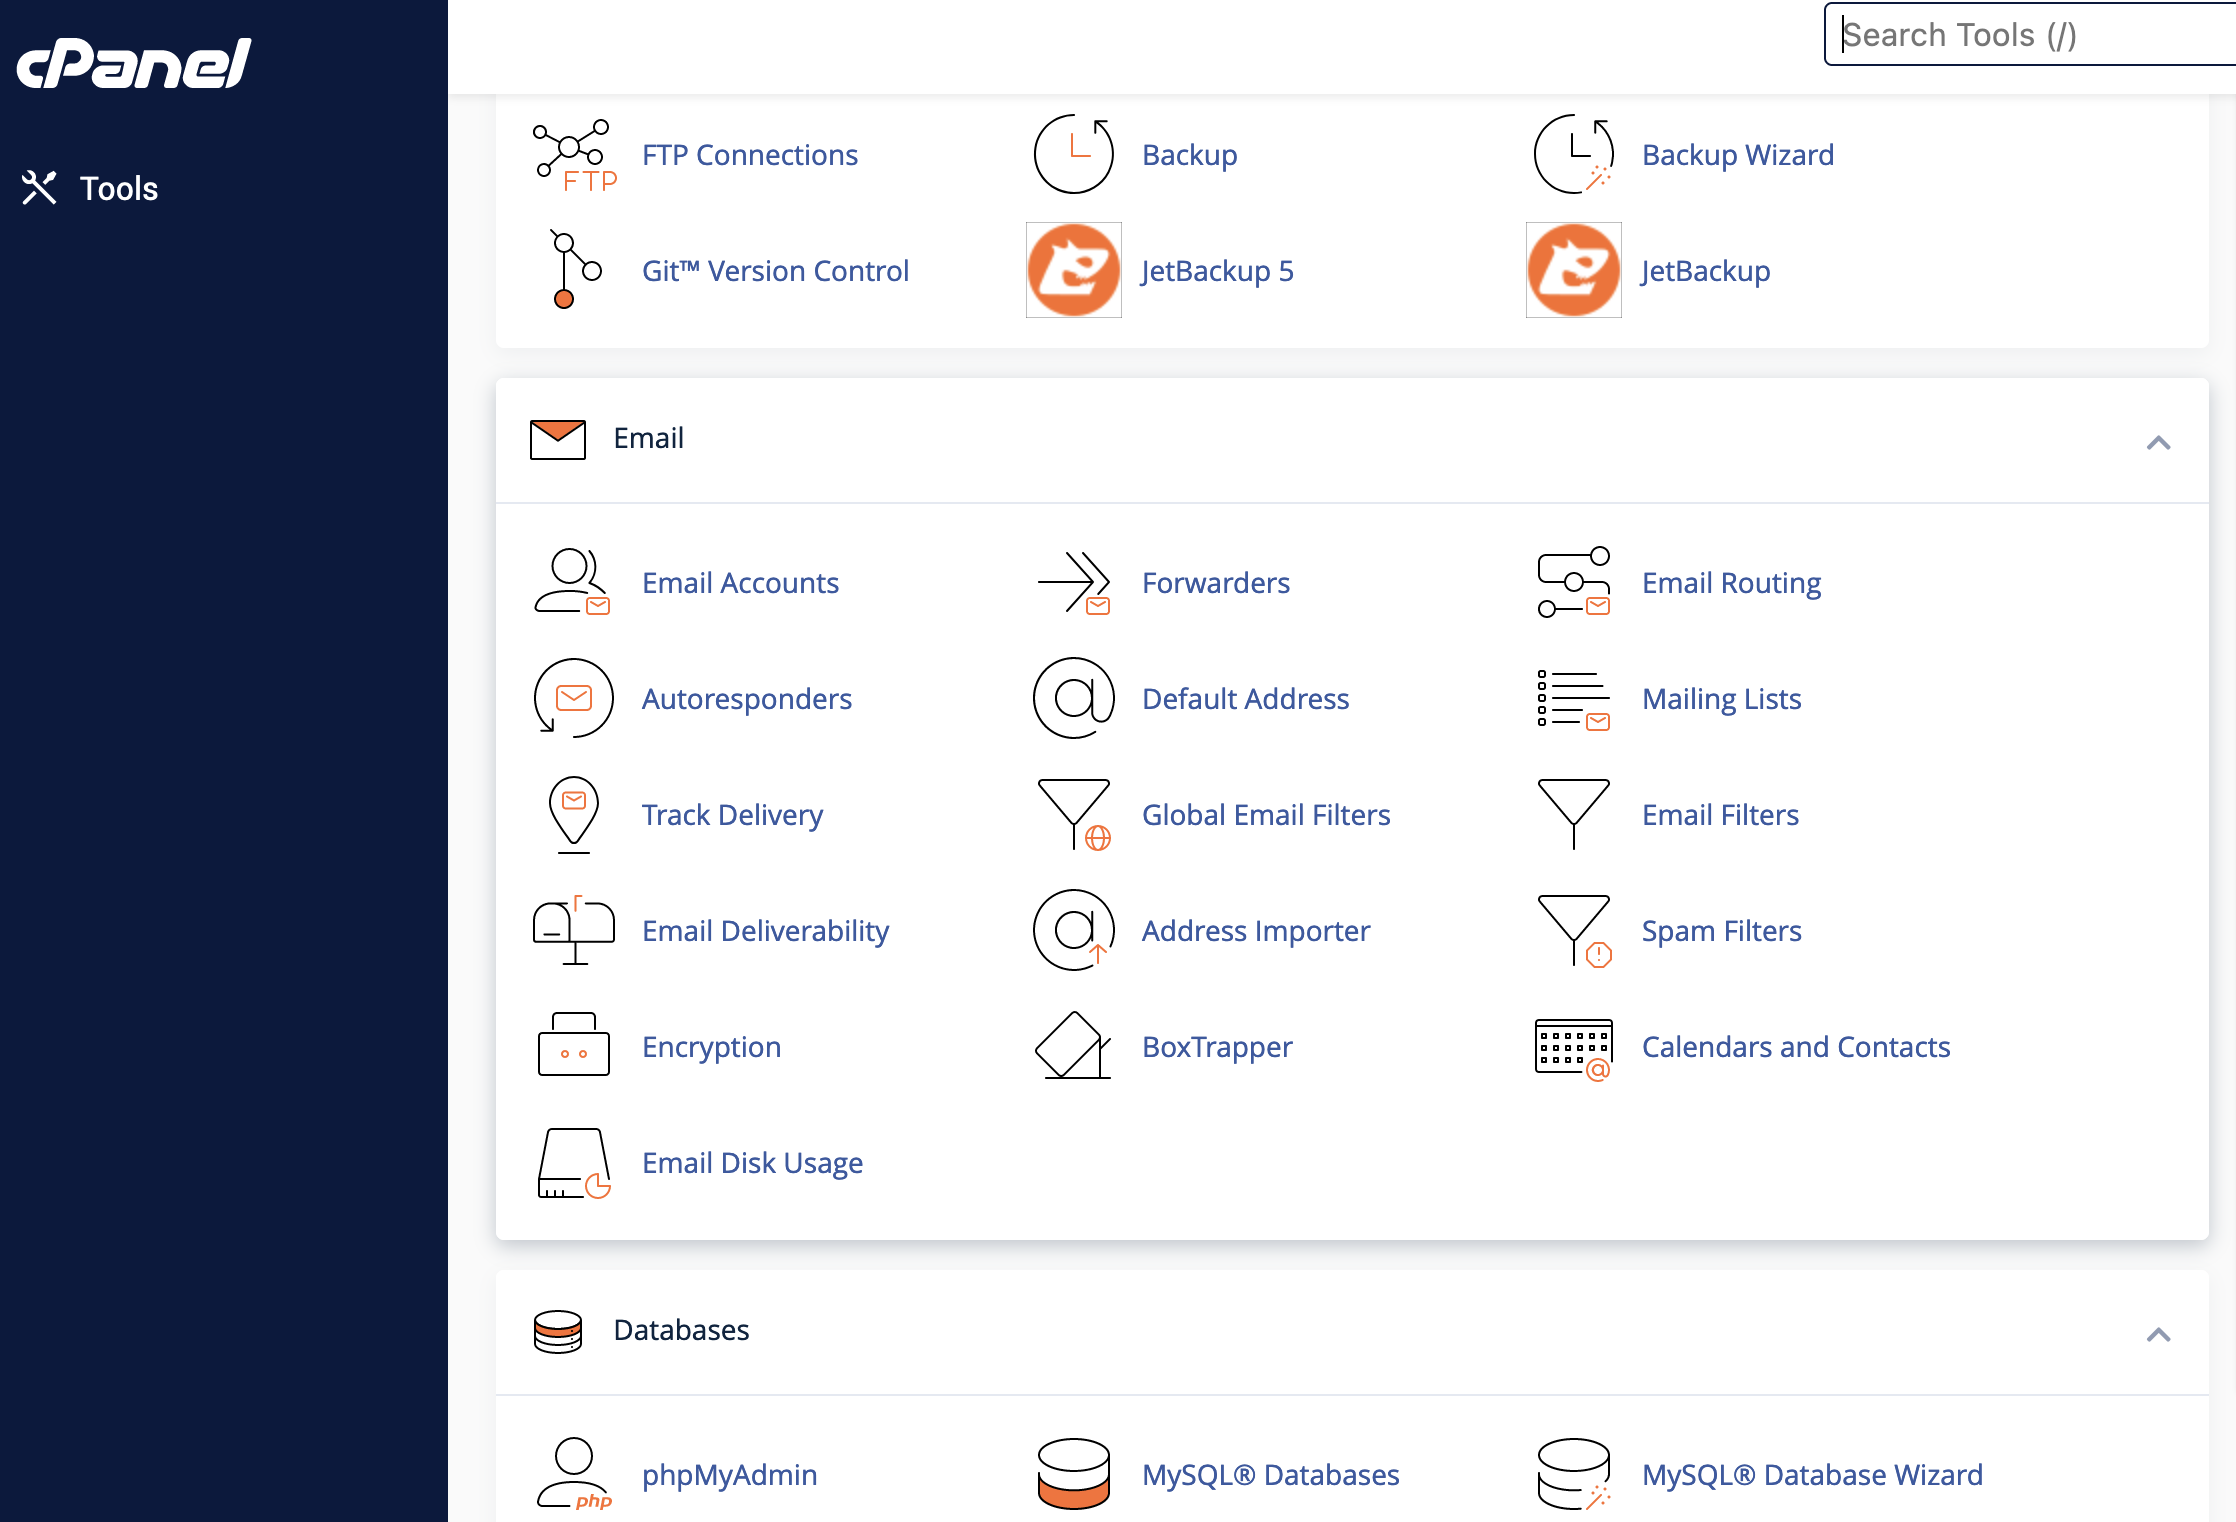Open the FTP Connections link
2236x1522 pixels.
pyautogui.click(x=750, y=155)
